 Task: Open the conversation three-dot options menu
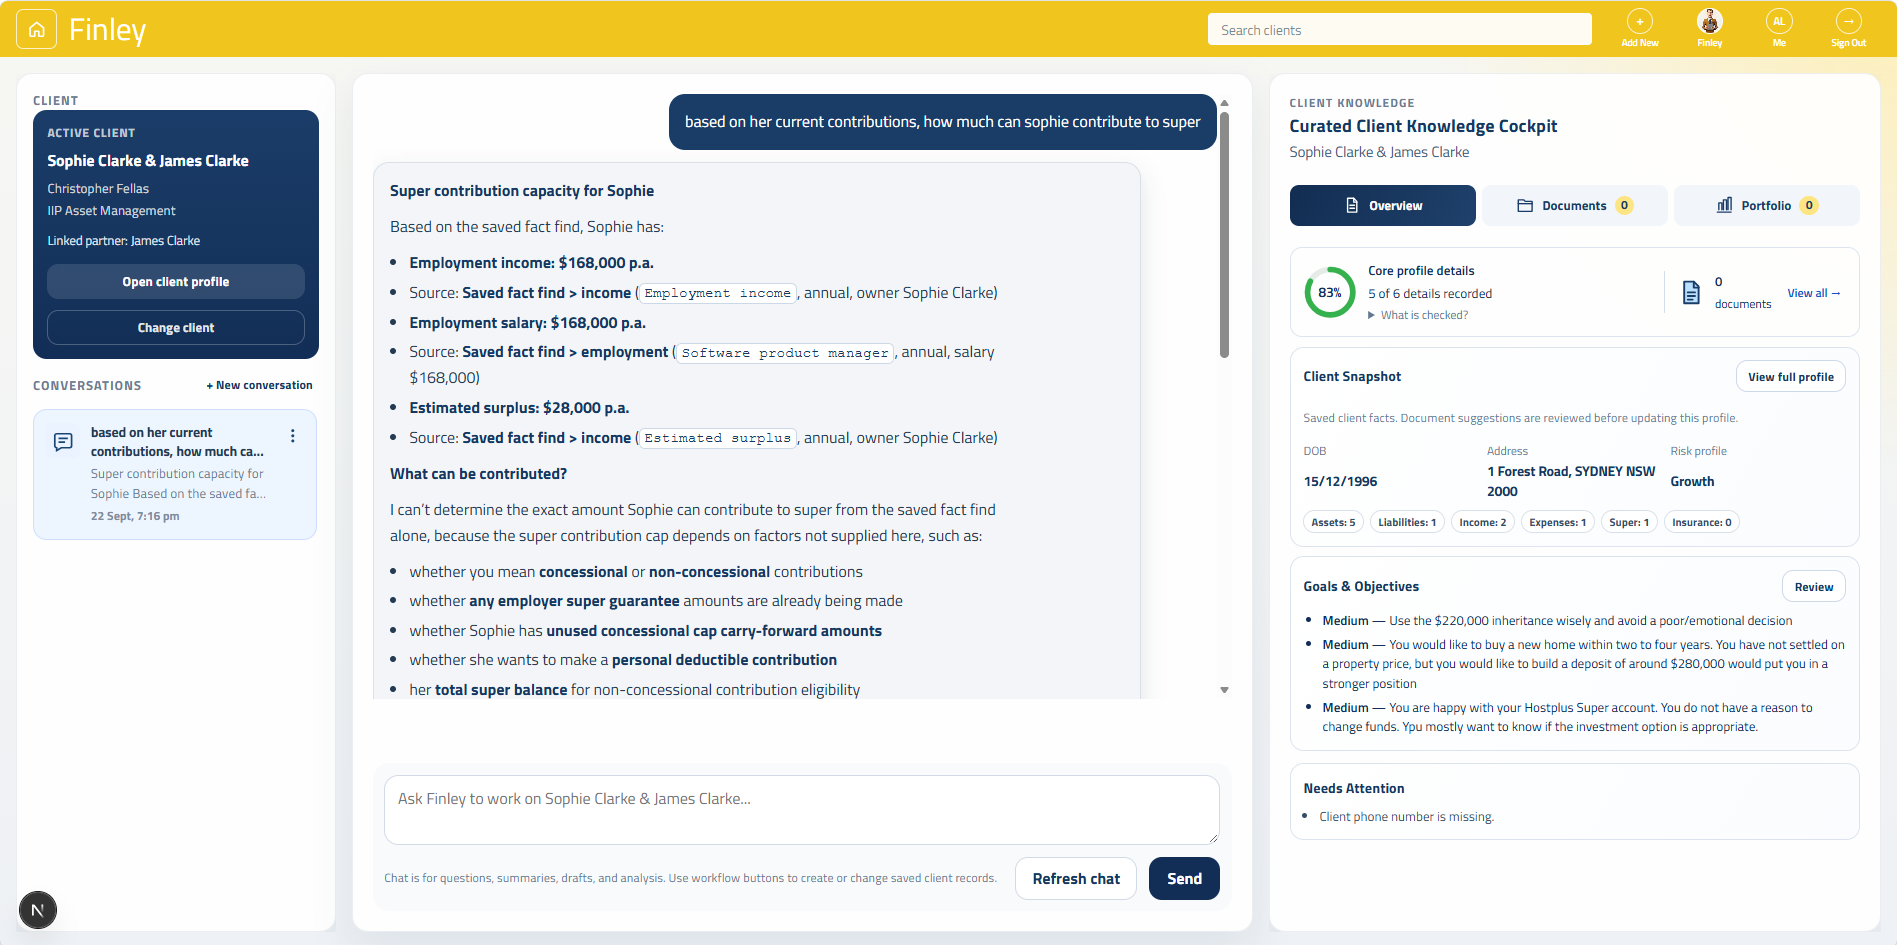(x=293, y=436)
